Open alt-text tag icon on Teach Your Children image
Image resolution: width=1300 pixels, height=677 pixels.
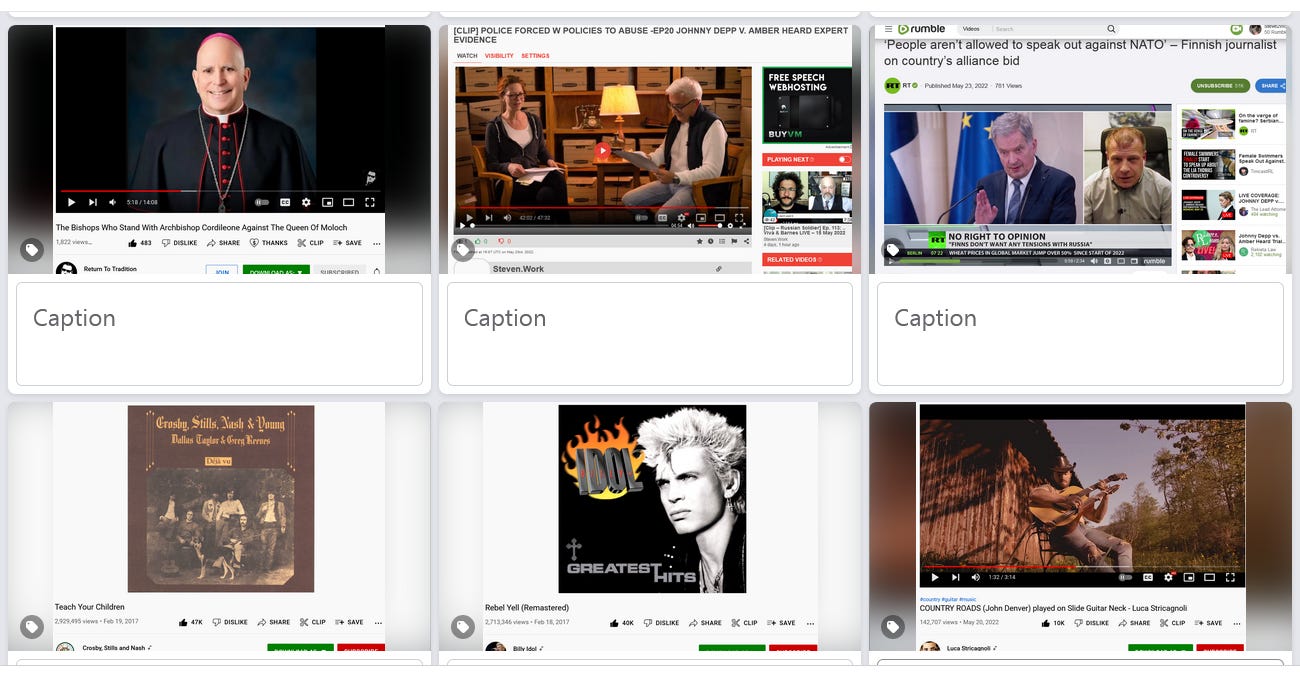click(32, 627)
